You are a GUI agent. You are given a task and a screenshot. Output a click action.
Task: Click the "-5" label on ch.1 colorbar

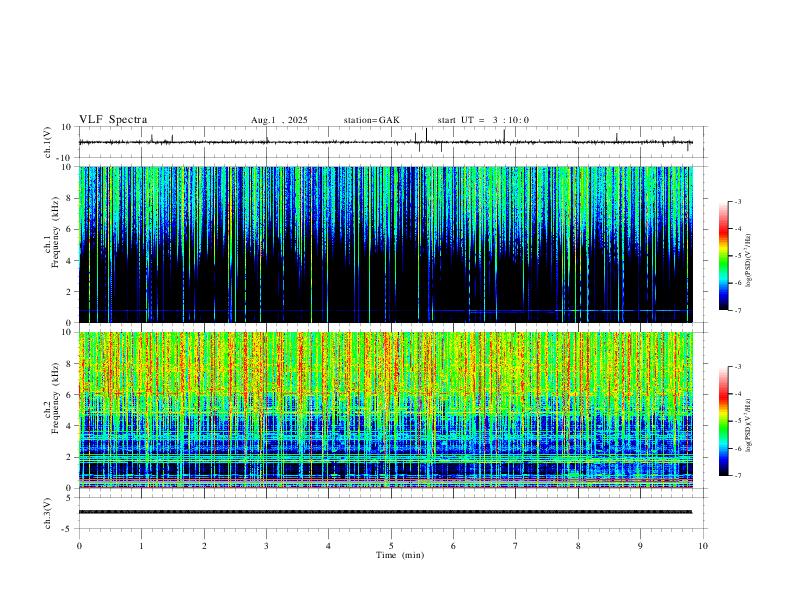pyautogui.click(x=738, y=256)
